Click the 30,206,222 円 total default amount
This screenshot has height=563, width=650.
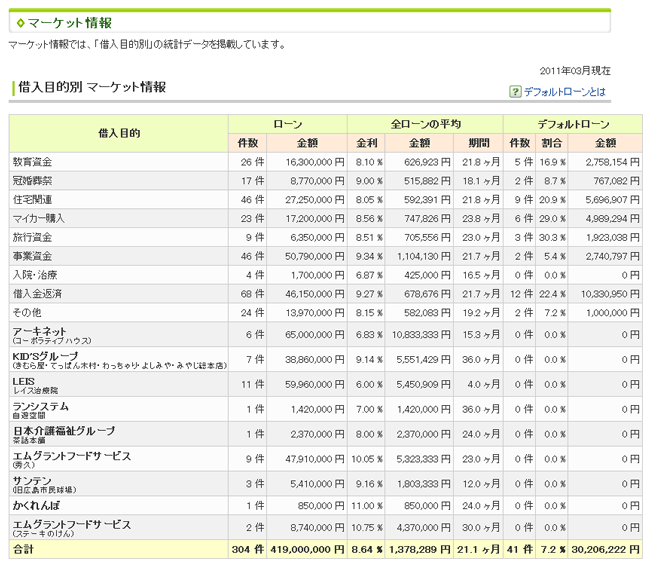(x=606, y=550)
